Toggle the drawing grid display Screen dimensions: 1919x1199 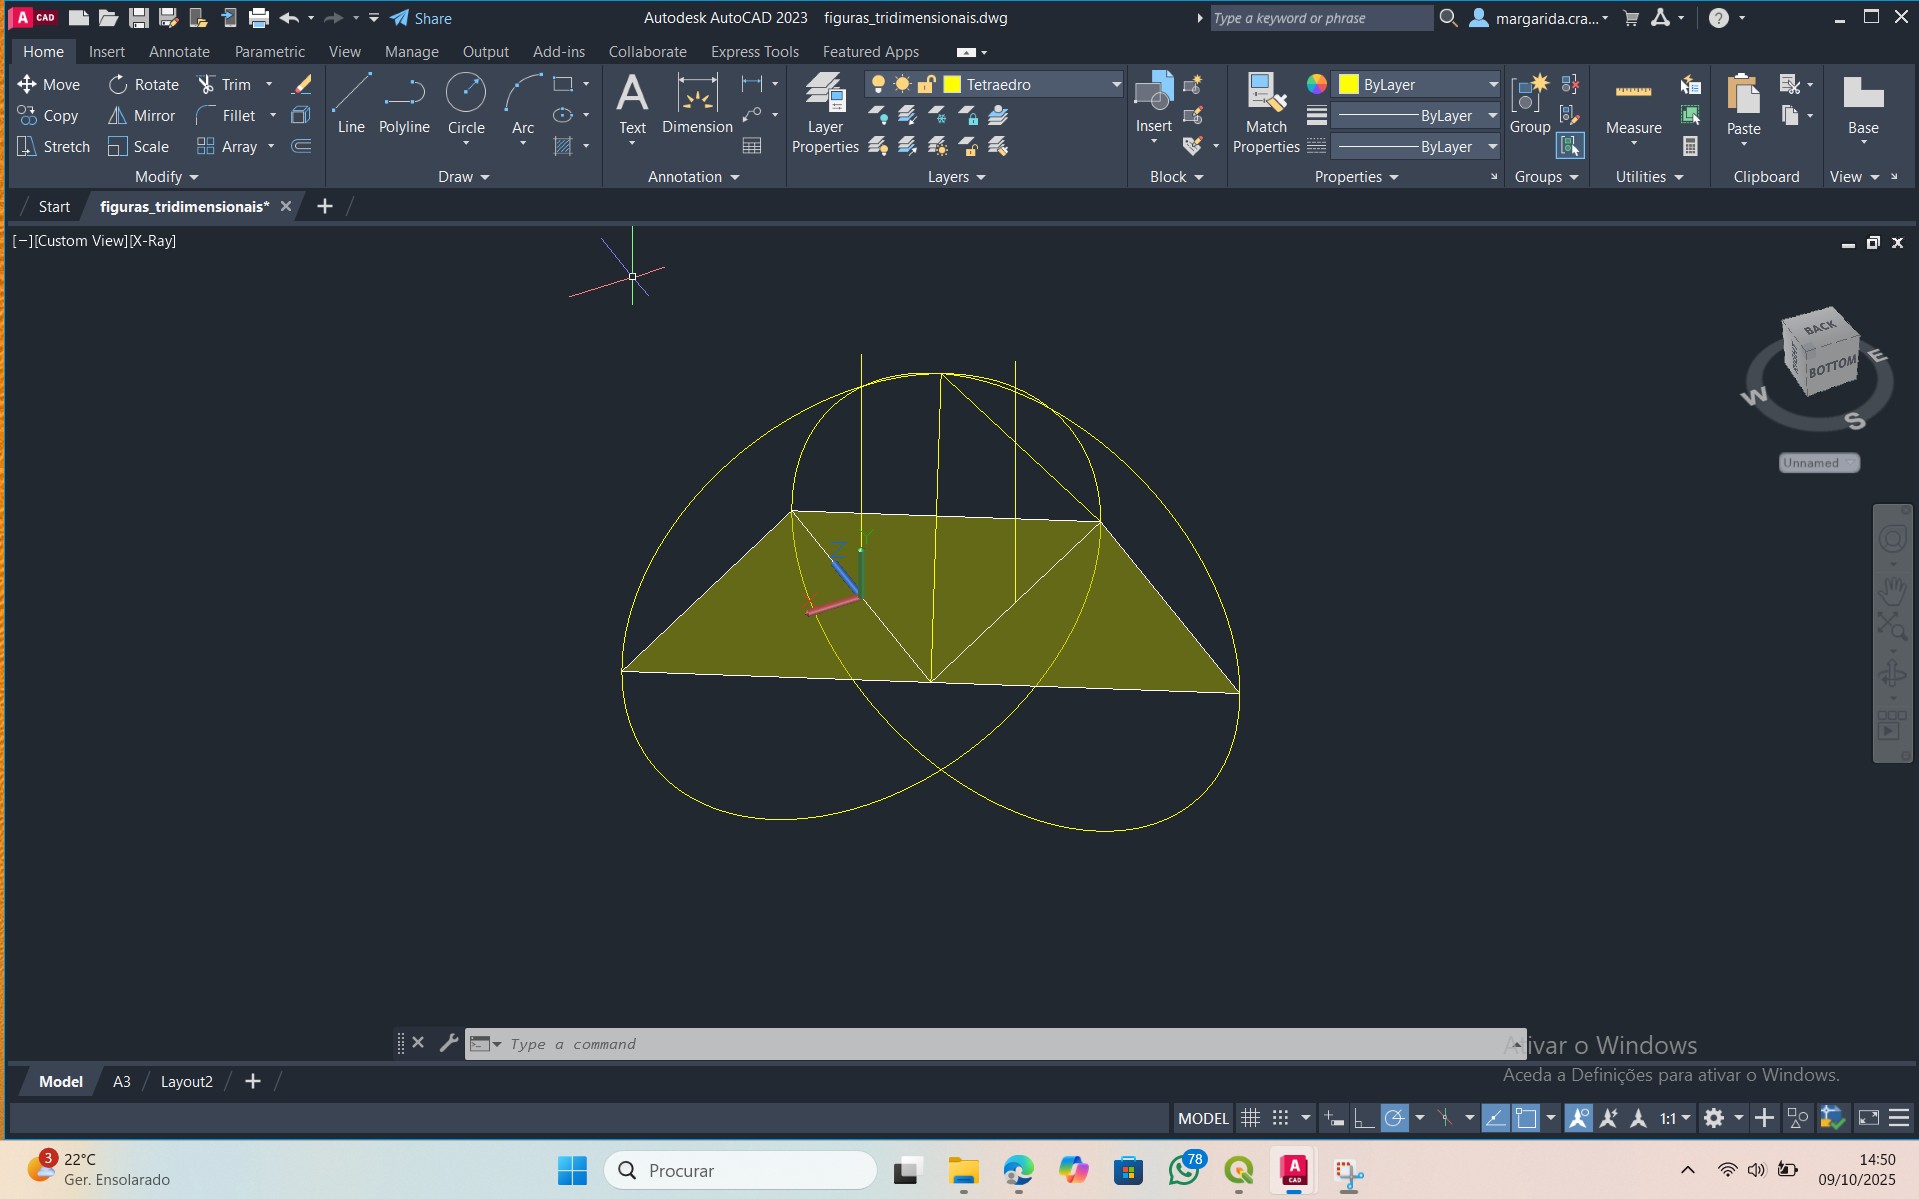[x=1250, y=1118]
